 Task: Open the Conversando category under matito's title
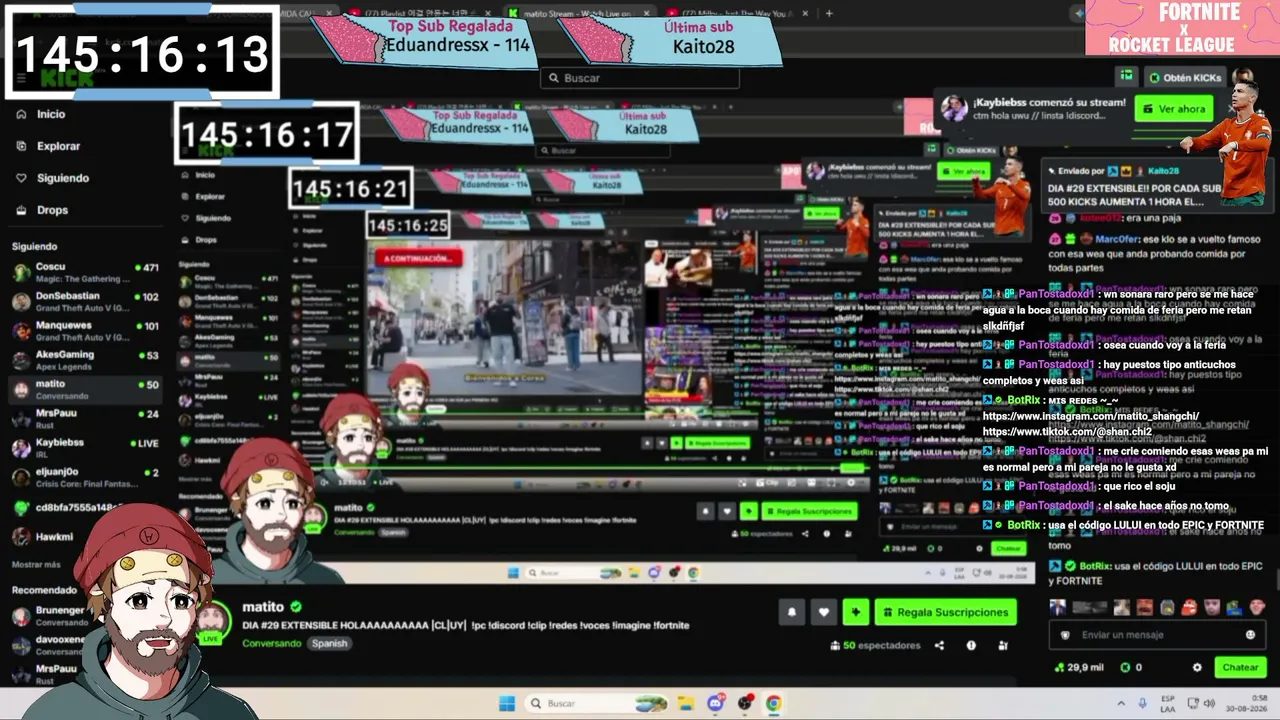[x=272, y=643]
